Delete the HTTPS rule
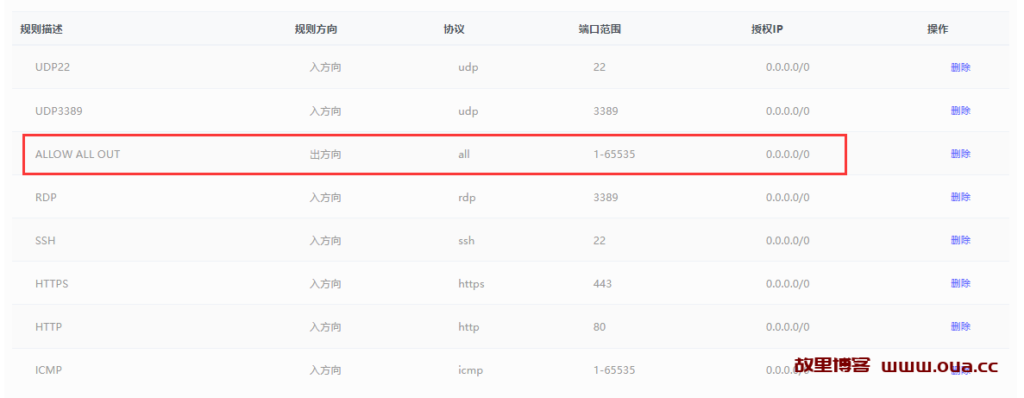This screenshot has height=398, width=1024. tap(960, 283)
